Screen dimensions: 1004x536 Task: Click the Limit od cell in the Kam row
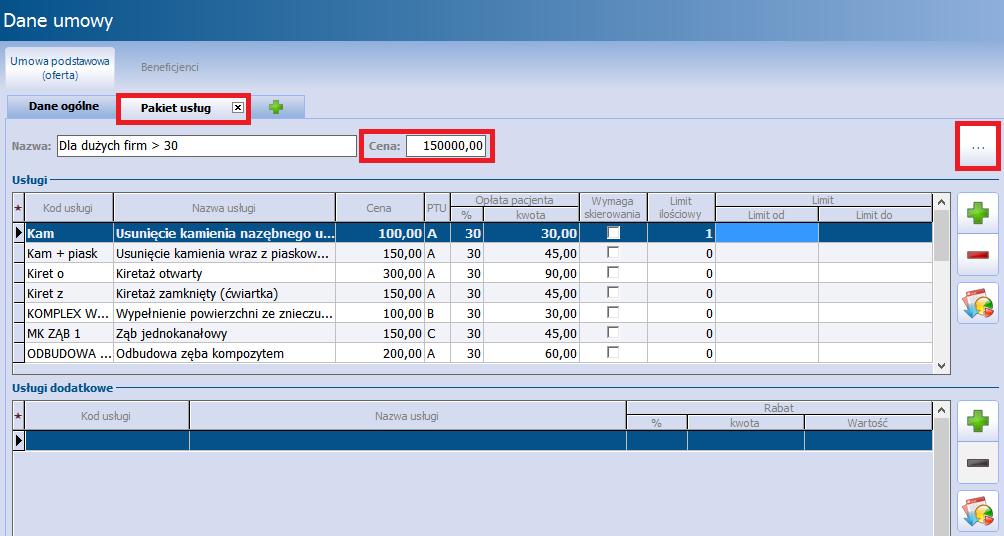(767, 233)
